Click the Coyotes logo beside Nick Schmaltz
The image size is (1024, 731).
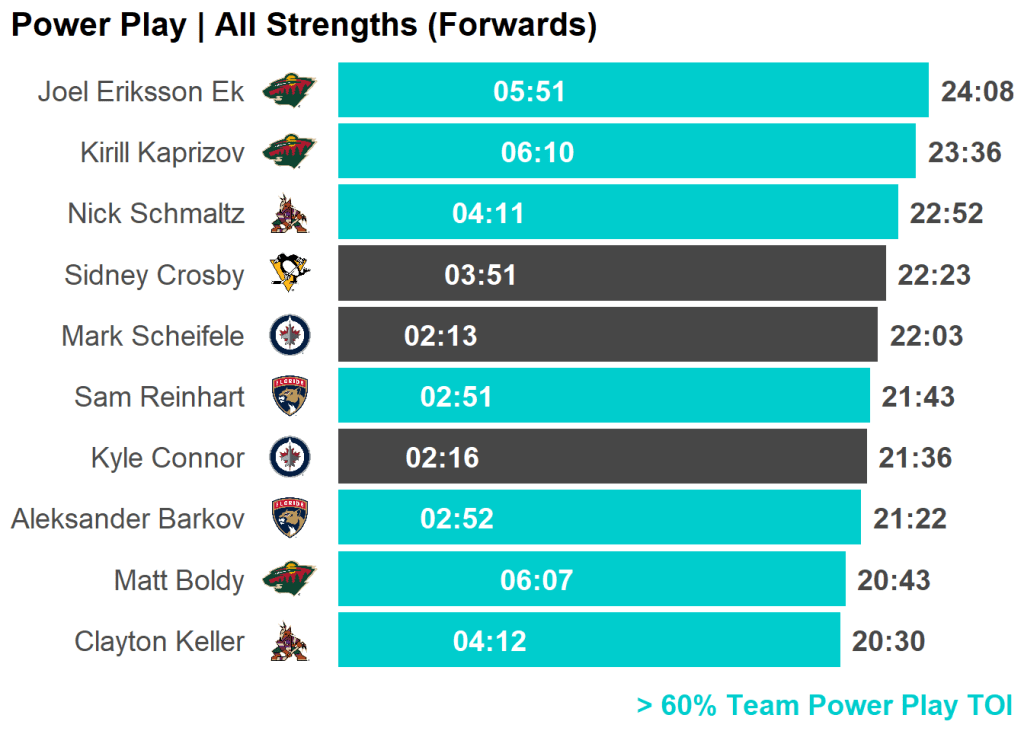(x=289, y=213)
